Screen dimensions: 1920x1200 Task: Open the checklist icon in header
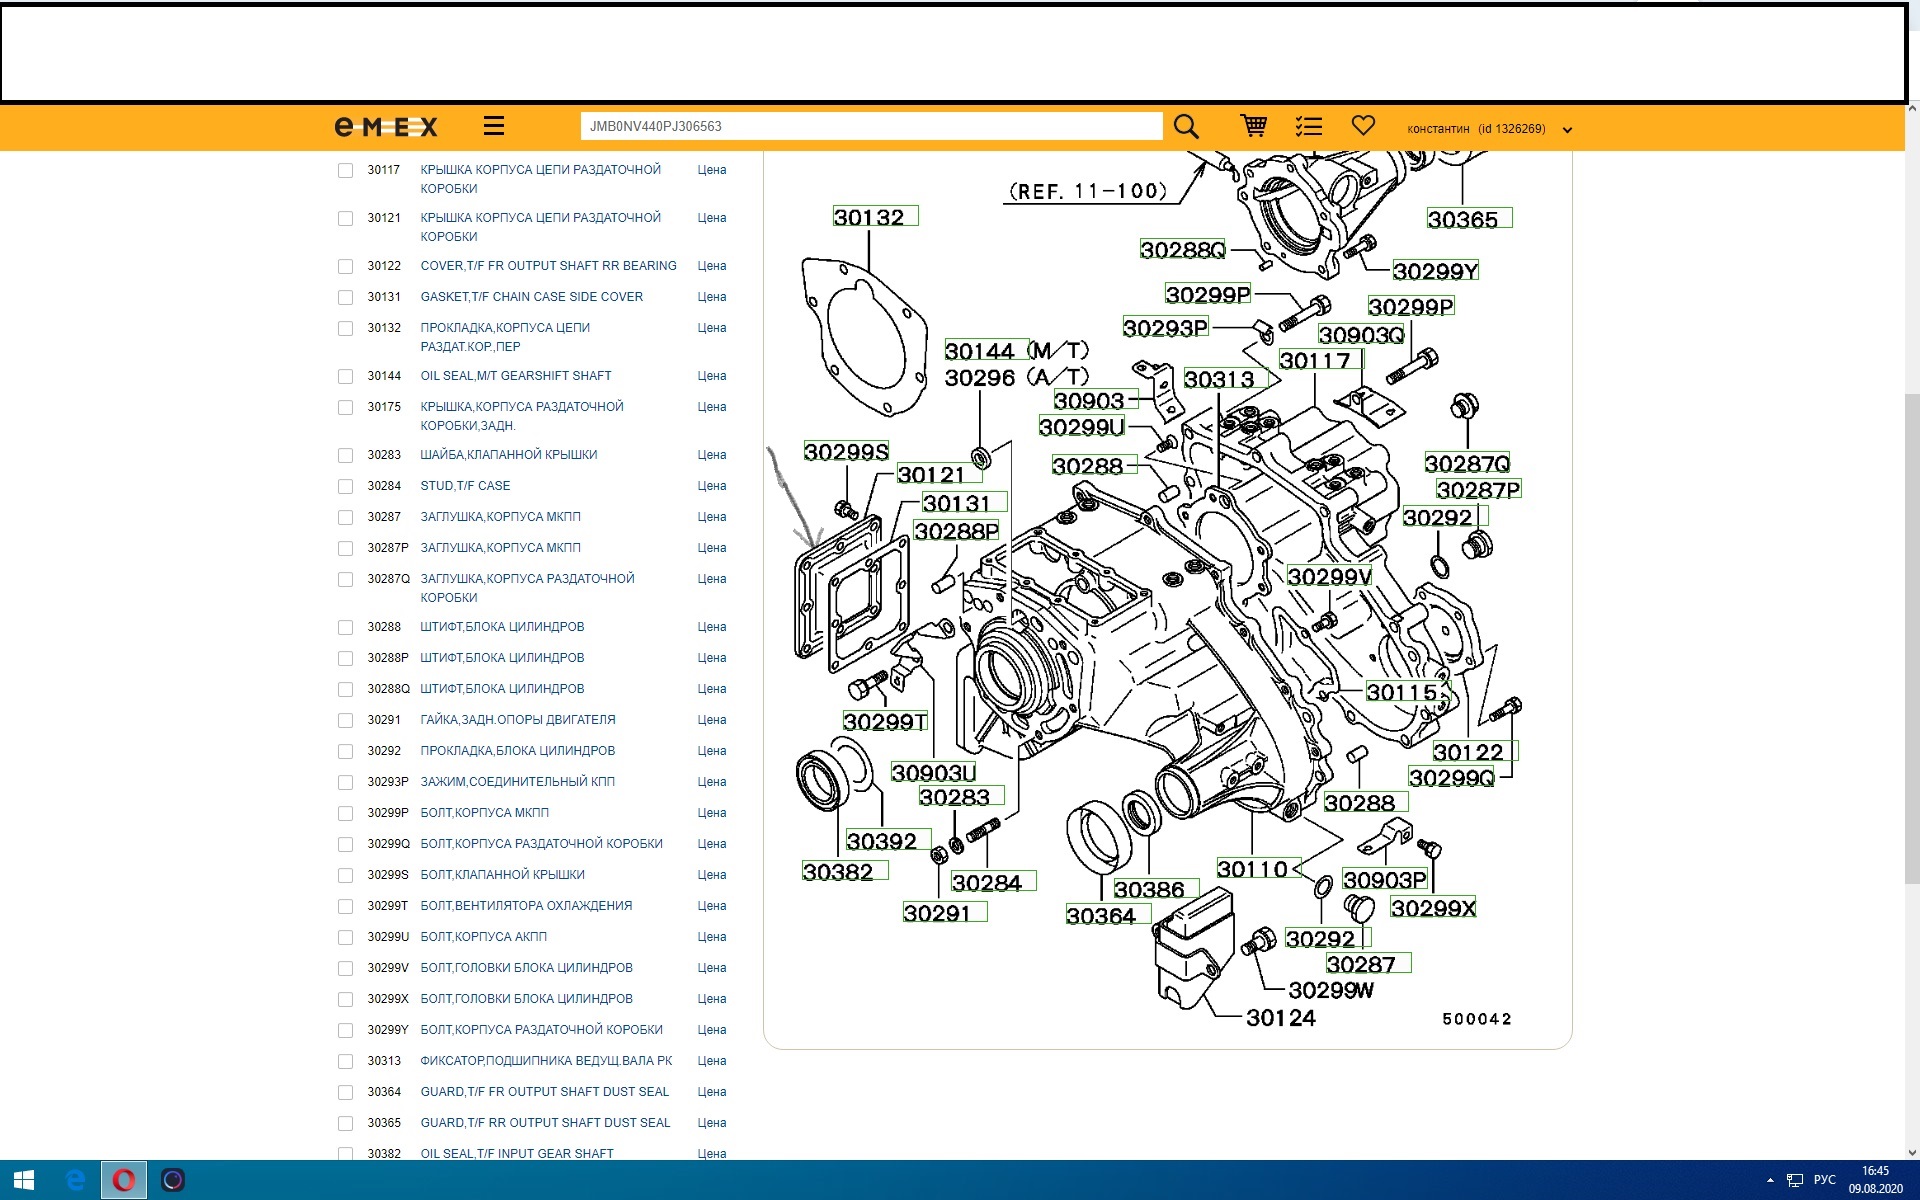point(1308,126)
